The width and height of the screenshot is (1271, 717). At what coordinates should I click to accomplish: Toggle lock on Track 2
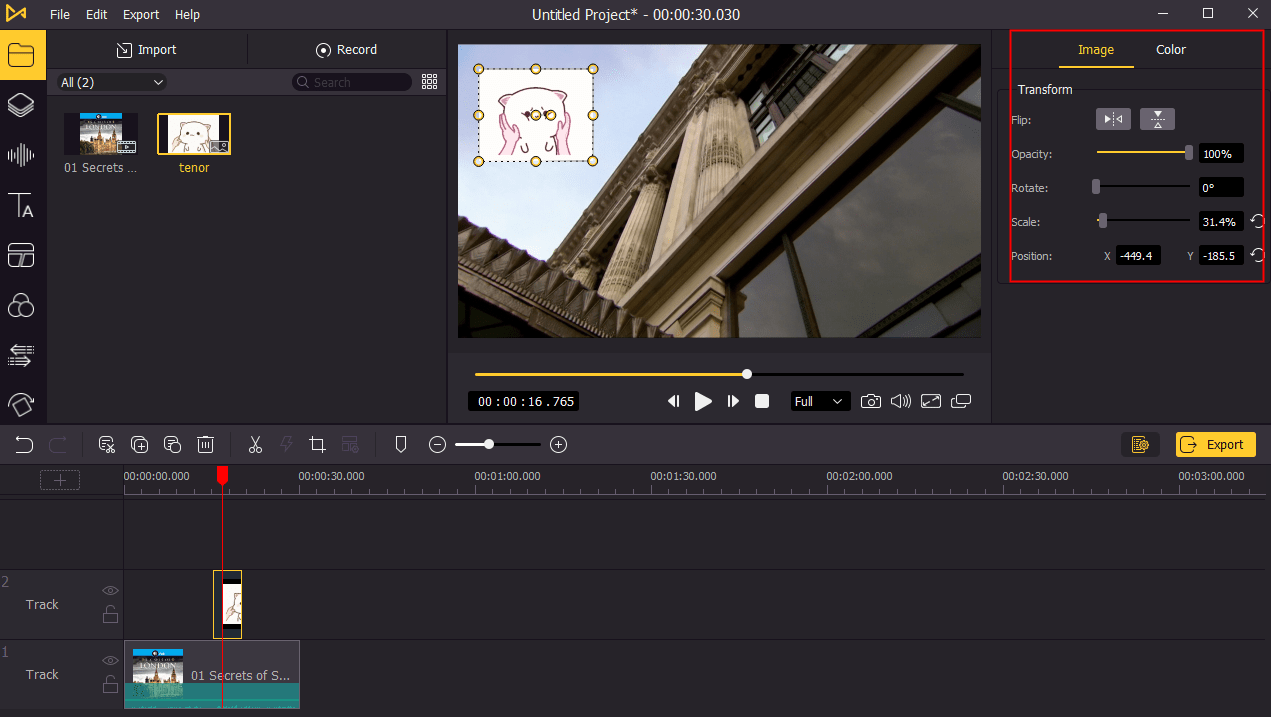point(110,614)
